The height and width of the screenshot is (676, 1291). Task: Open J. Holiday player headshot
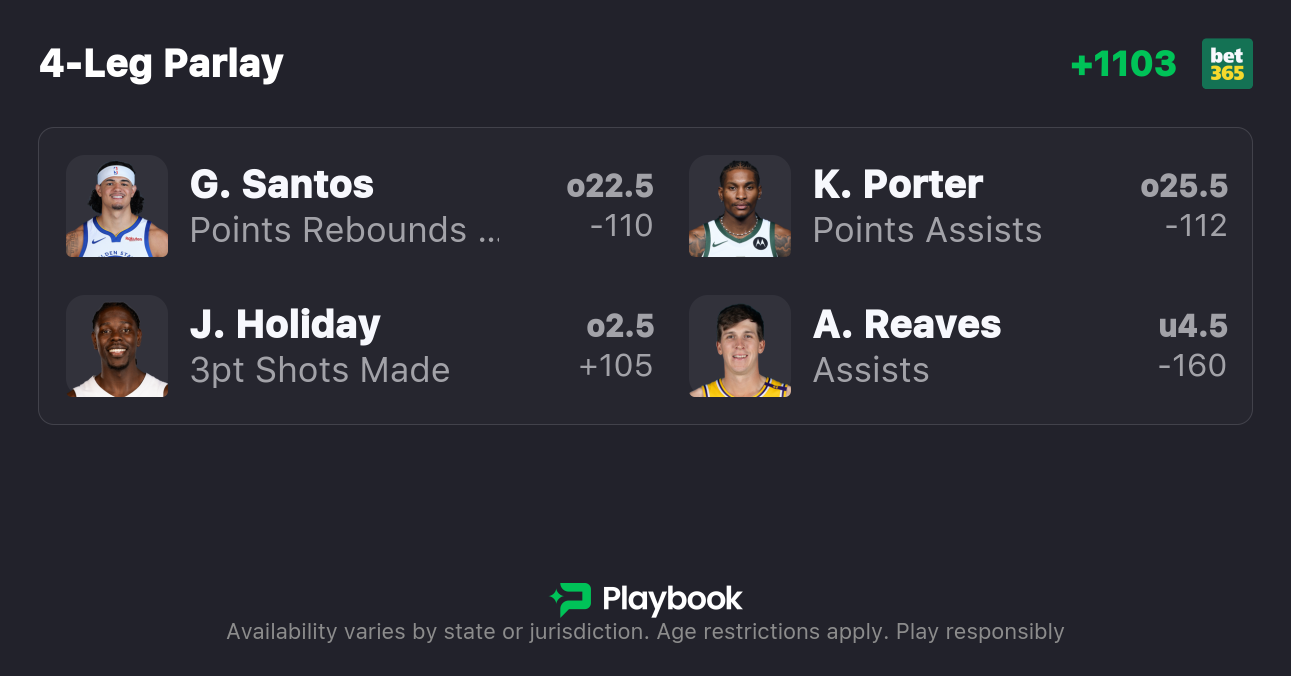click(117, 346)
